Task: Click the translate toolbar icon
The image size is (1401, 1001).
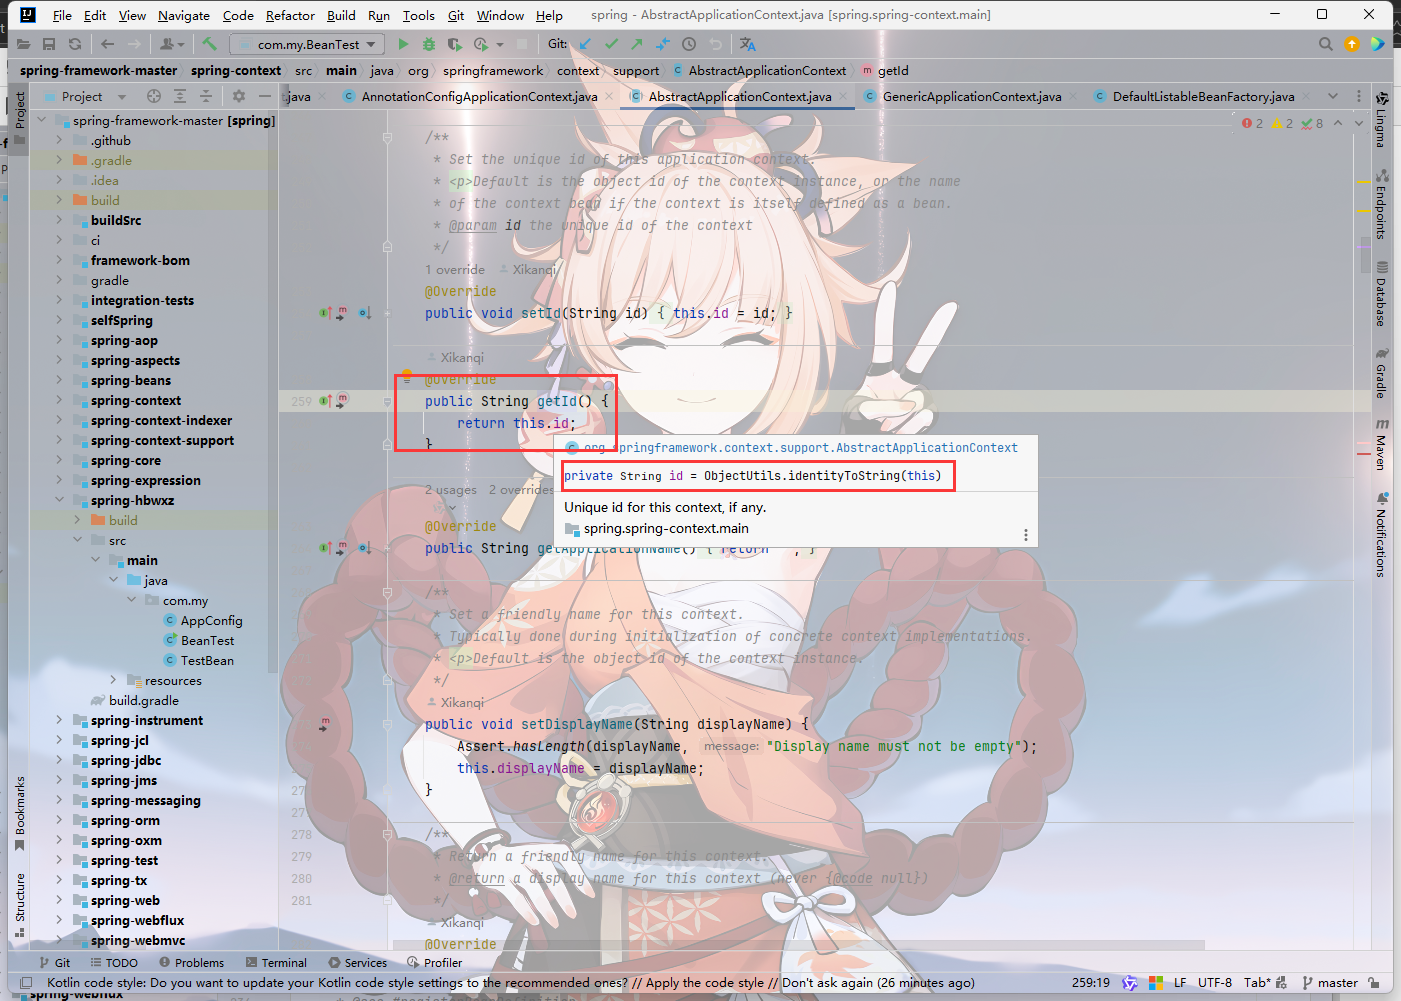Action: click(747, 44)
